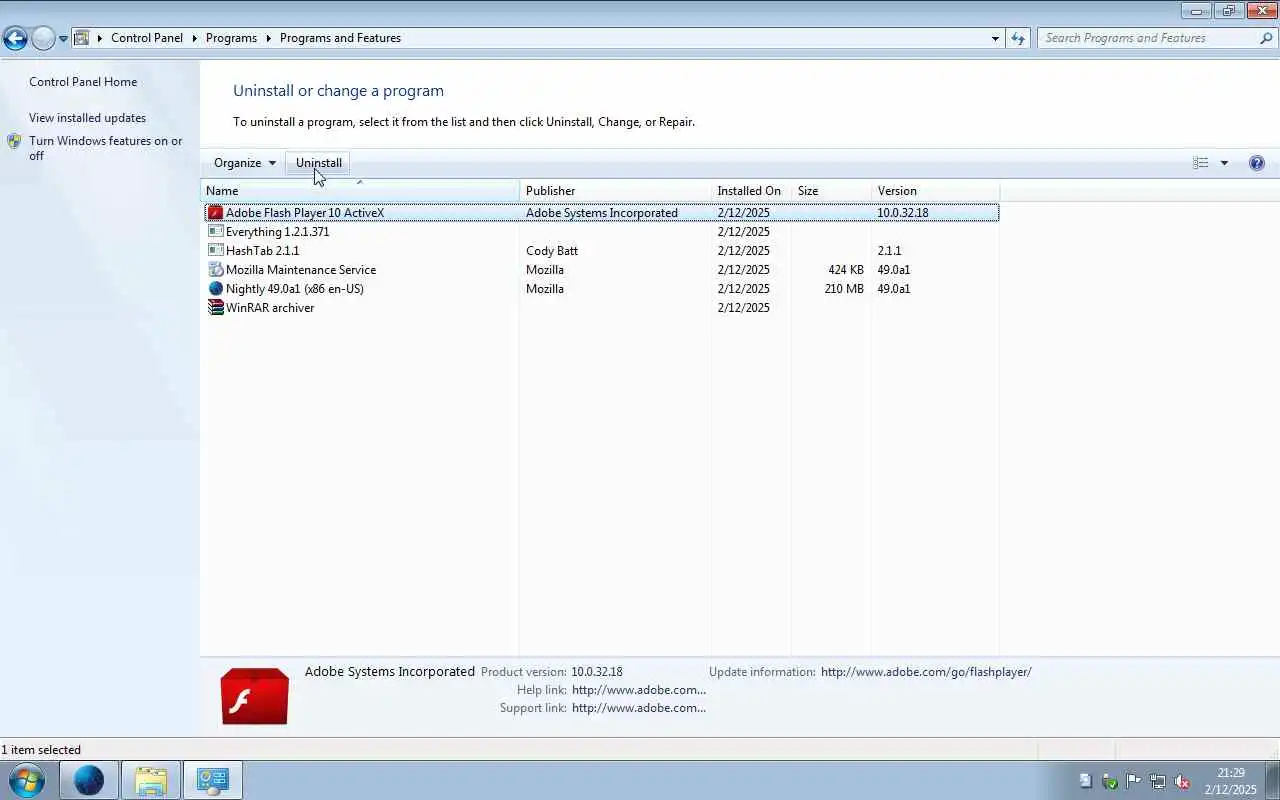The width and height of the screenshot is (1280, 800).
Task: Click the flashplayer update information URL
Action: 926,672
